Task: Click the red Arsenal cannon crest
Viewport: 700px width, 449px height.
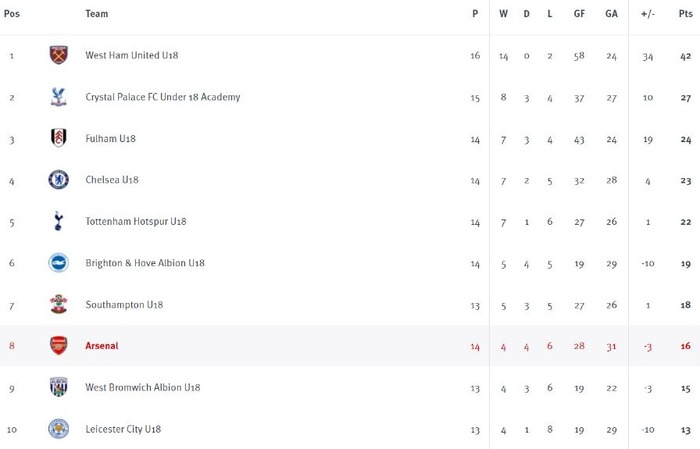Action: [58, 346]
